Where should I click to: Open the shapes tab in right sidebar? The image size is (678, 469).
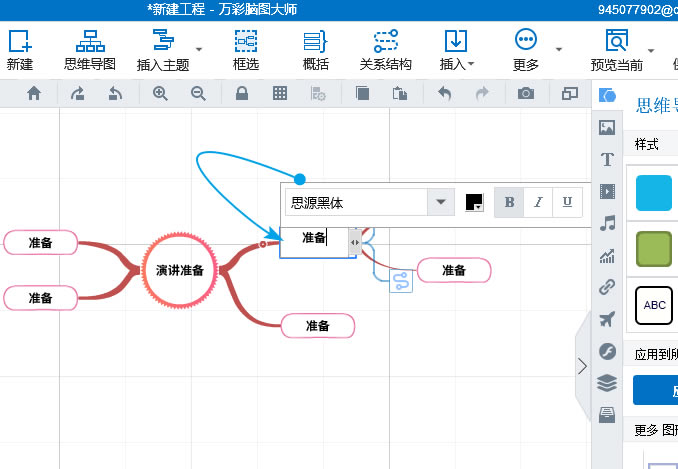click(607, 95)
